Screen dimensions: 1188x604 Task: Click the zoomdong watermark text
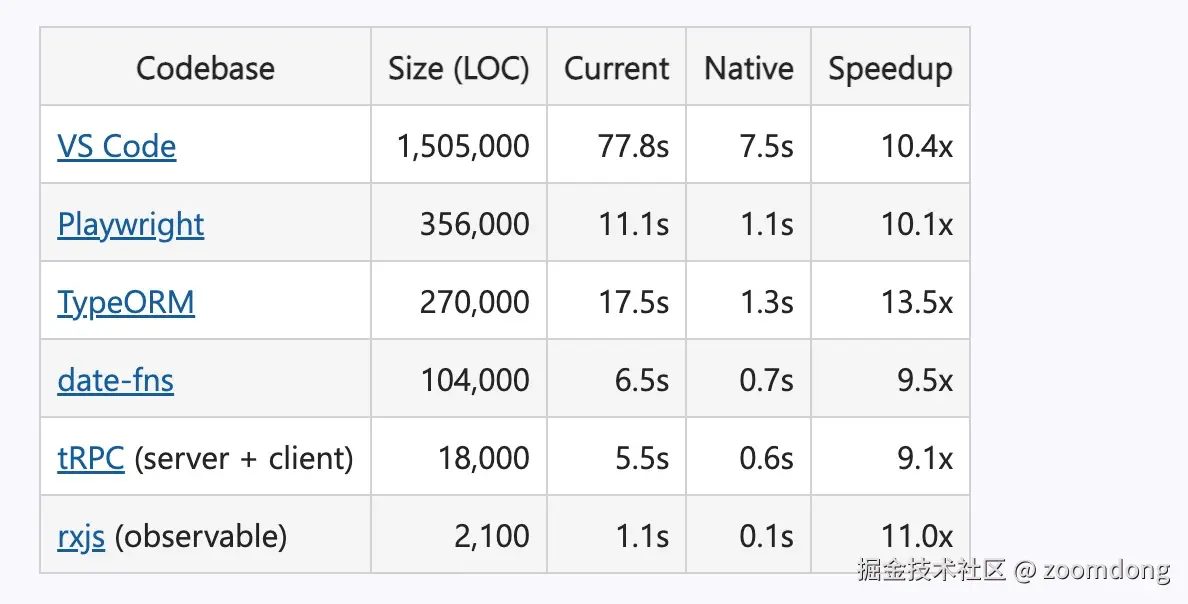click(x=1105, y=570)
